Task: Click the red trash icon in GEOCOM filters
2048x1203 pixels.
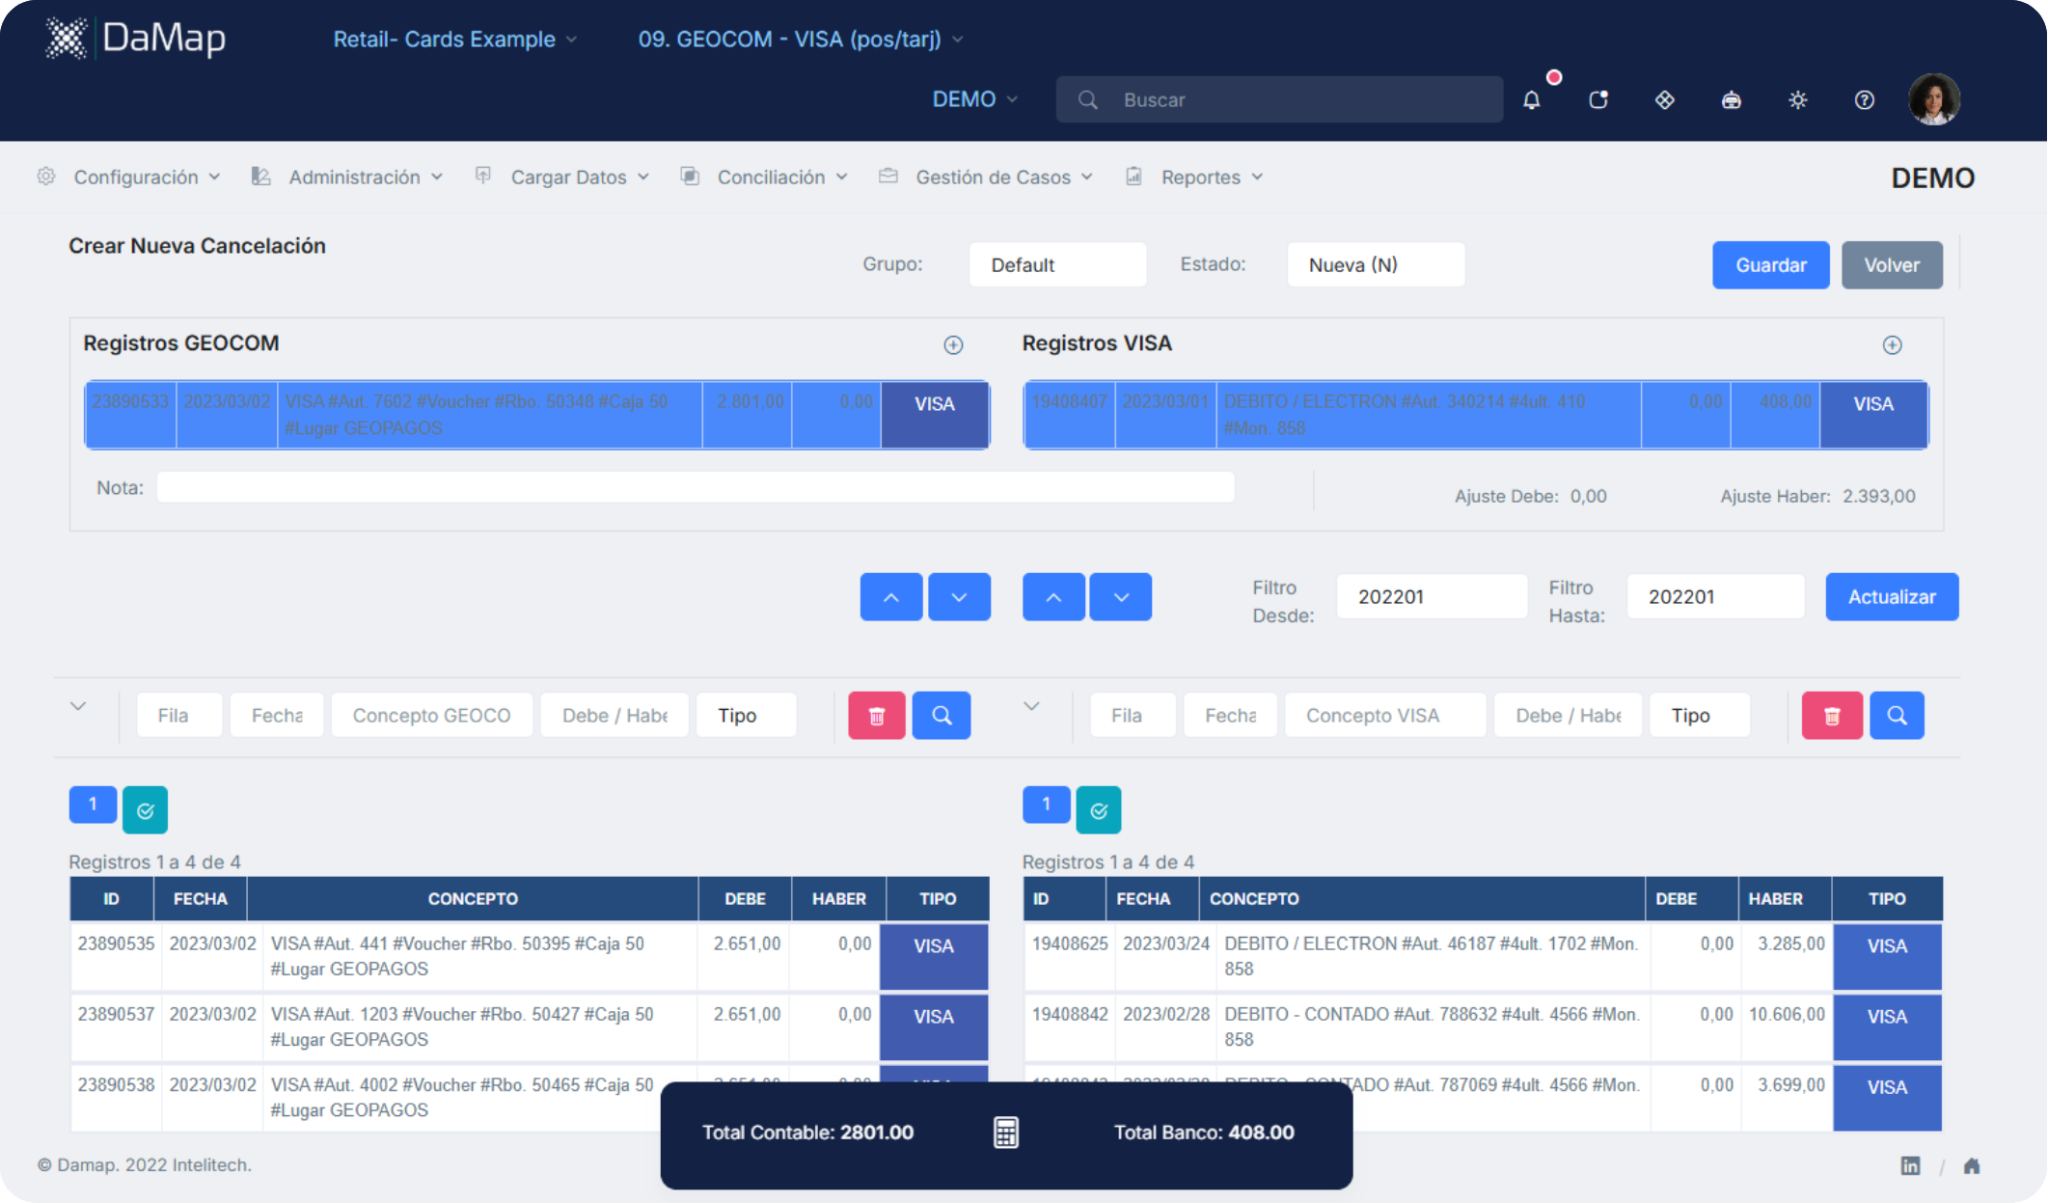Action: pos(877,716)
